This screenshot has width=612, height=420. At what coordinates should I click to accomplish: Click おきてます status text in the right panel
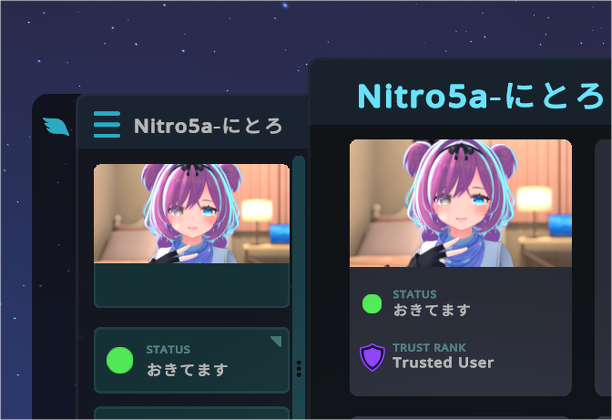[x=432, y=310]
